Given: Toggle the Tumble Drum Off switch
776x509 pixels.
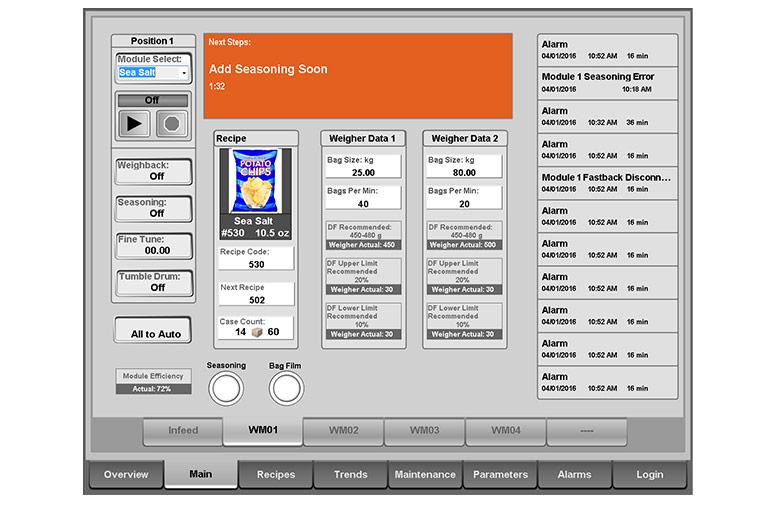Looking at the screenshot, I should (x=155, y=282).
